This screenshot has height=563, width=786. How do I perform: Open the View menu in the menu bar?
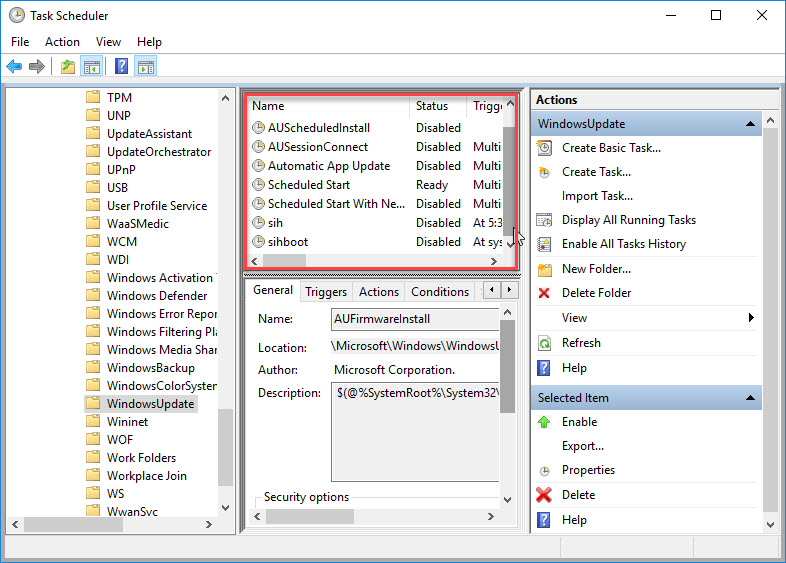point(108,42)
